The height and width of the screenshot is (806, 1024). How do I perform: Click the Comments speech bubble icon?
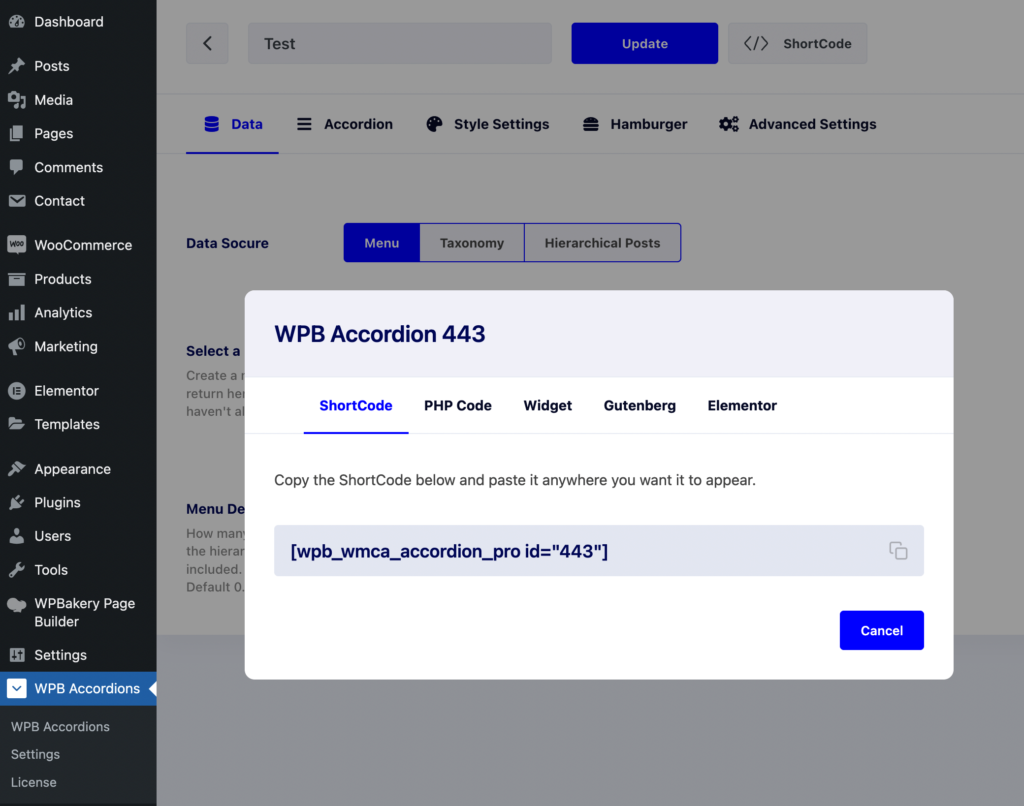[17, 167]
